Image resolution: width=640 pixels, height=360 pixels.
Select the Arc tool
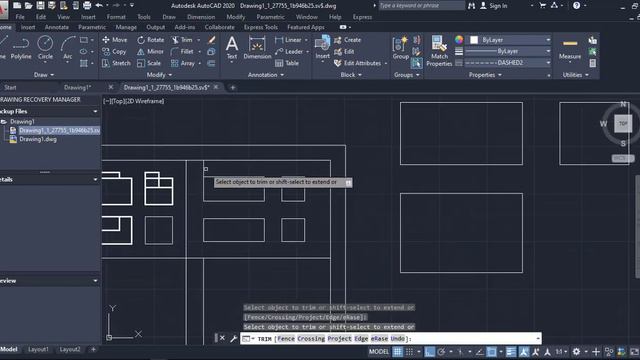(68, 48)
